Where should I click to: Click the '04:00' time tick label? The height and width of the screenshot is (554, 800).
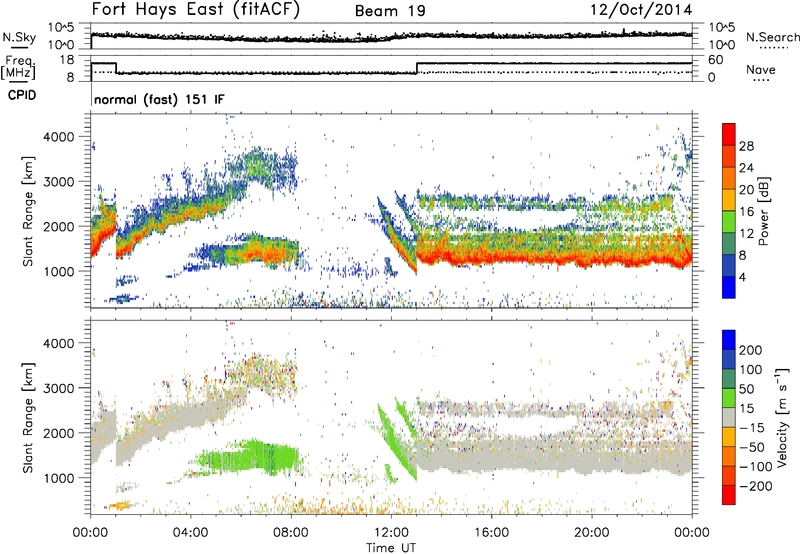coord(191,533)
